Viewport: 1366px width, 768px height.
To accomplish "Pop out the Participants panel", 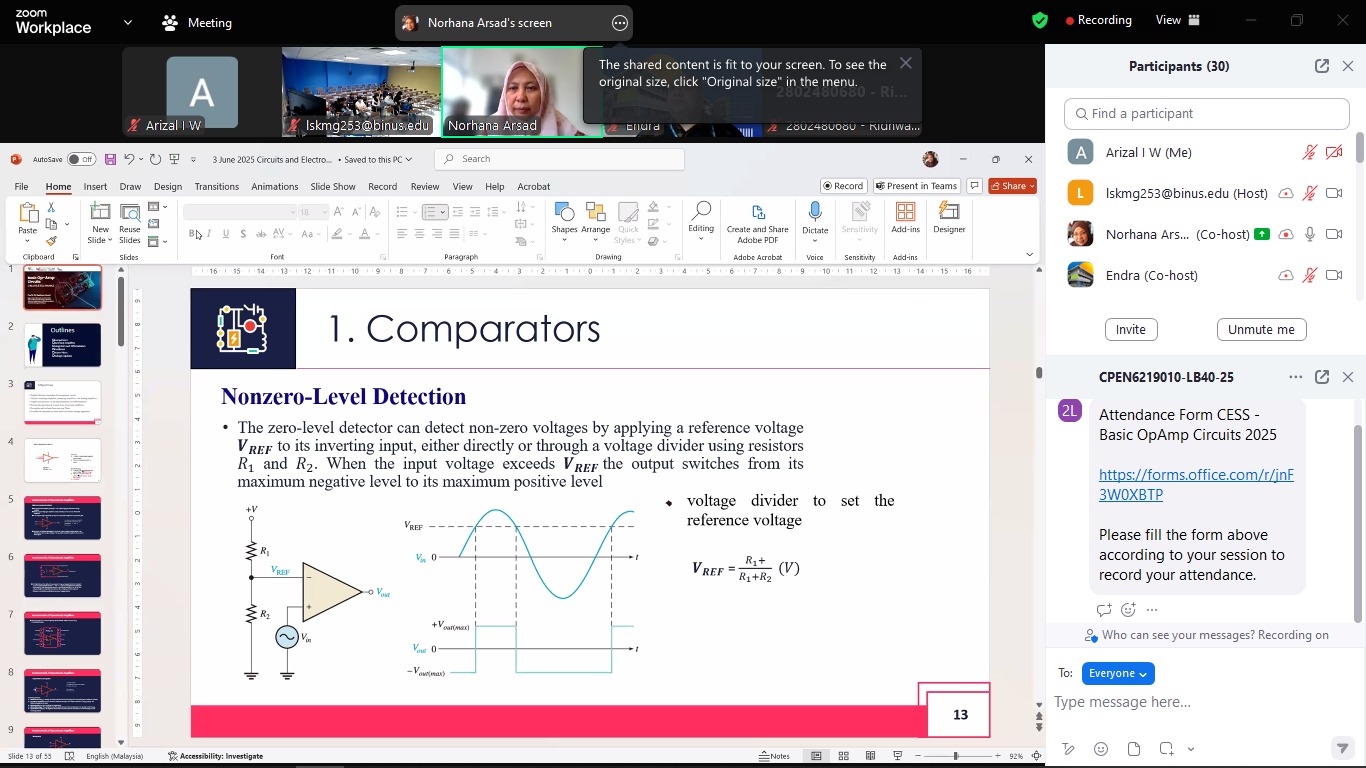I will (x=1322, y=66).
